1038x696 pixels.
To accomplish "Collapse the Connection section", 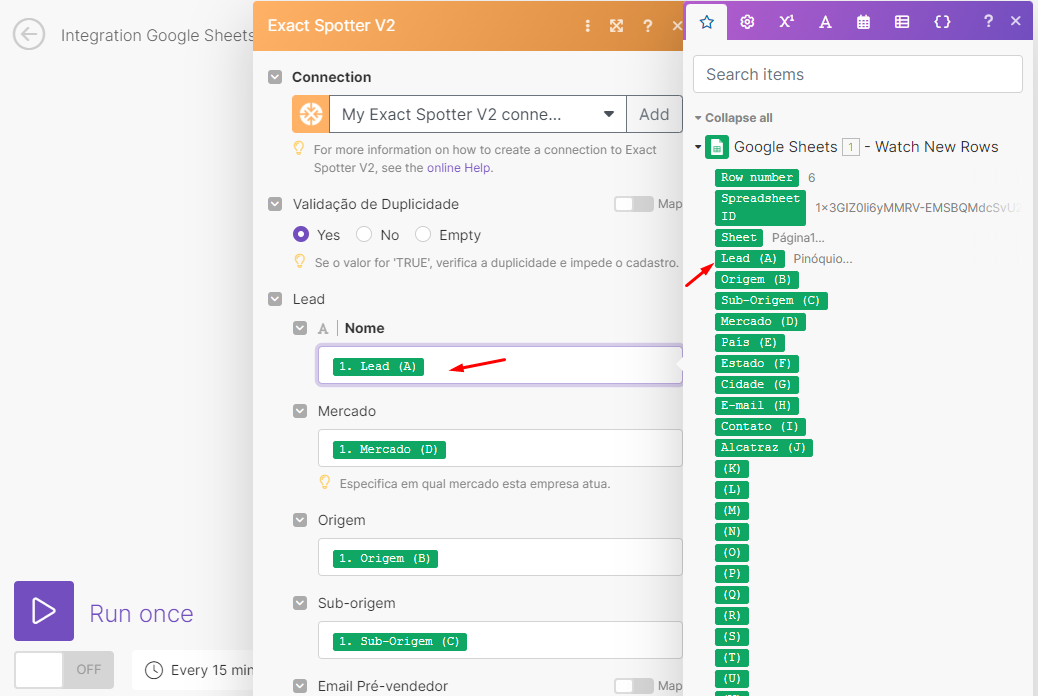I will [275, 77].
